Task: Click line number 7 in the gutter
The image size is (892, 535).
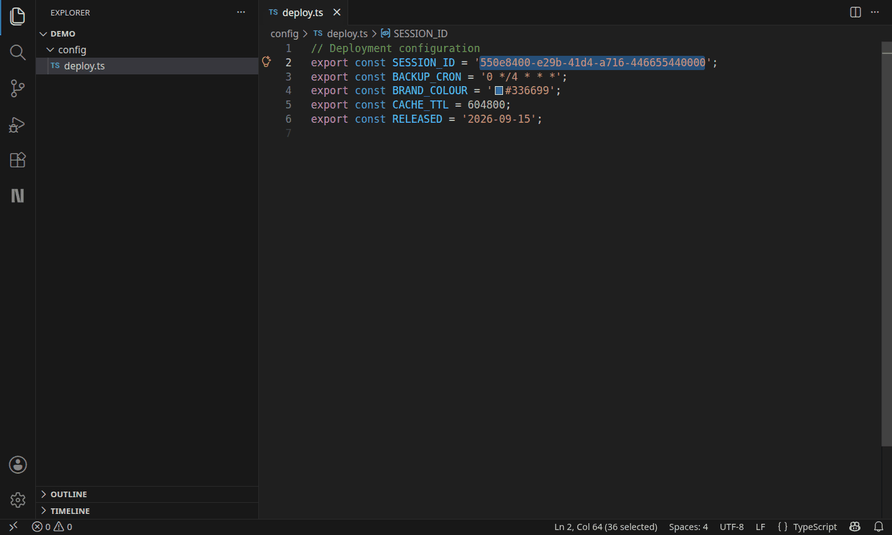Action: point(288,133)
